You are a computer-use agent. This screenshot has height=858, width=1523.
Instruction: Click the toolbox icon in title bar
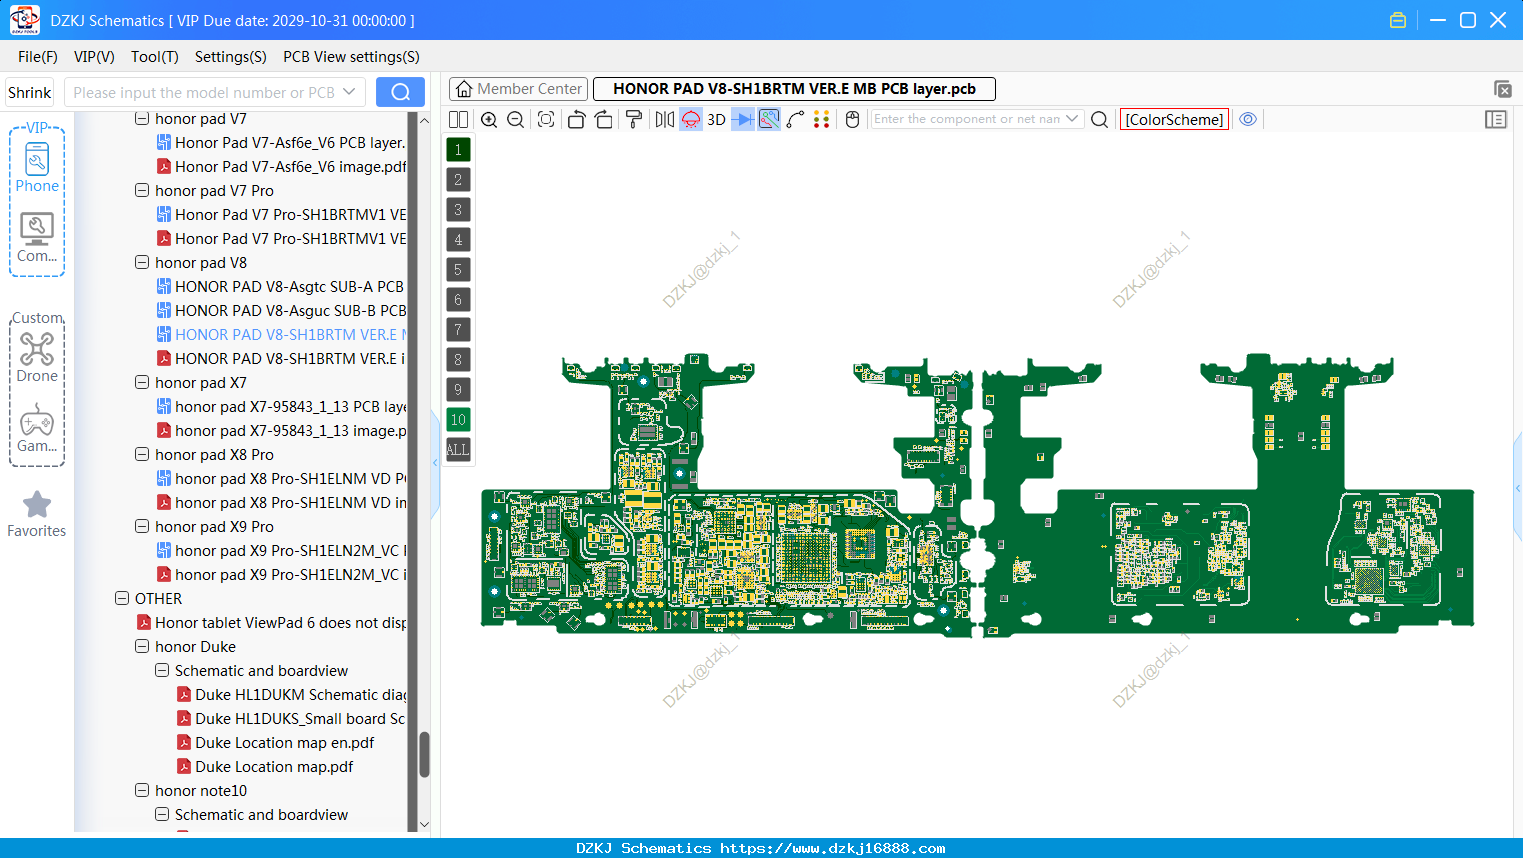(x=1398, y=20)
